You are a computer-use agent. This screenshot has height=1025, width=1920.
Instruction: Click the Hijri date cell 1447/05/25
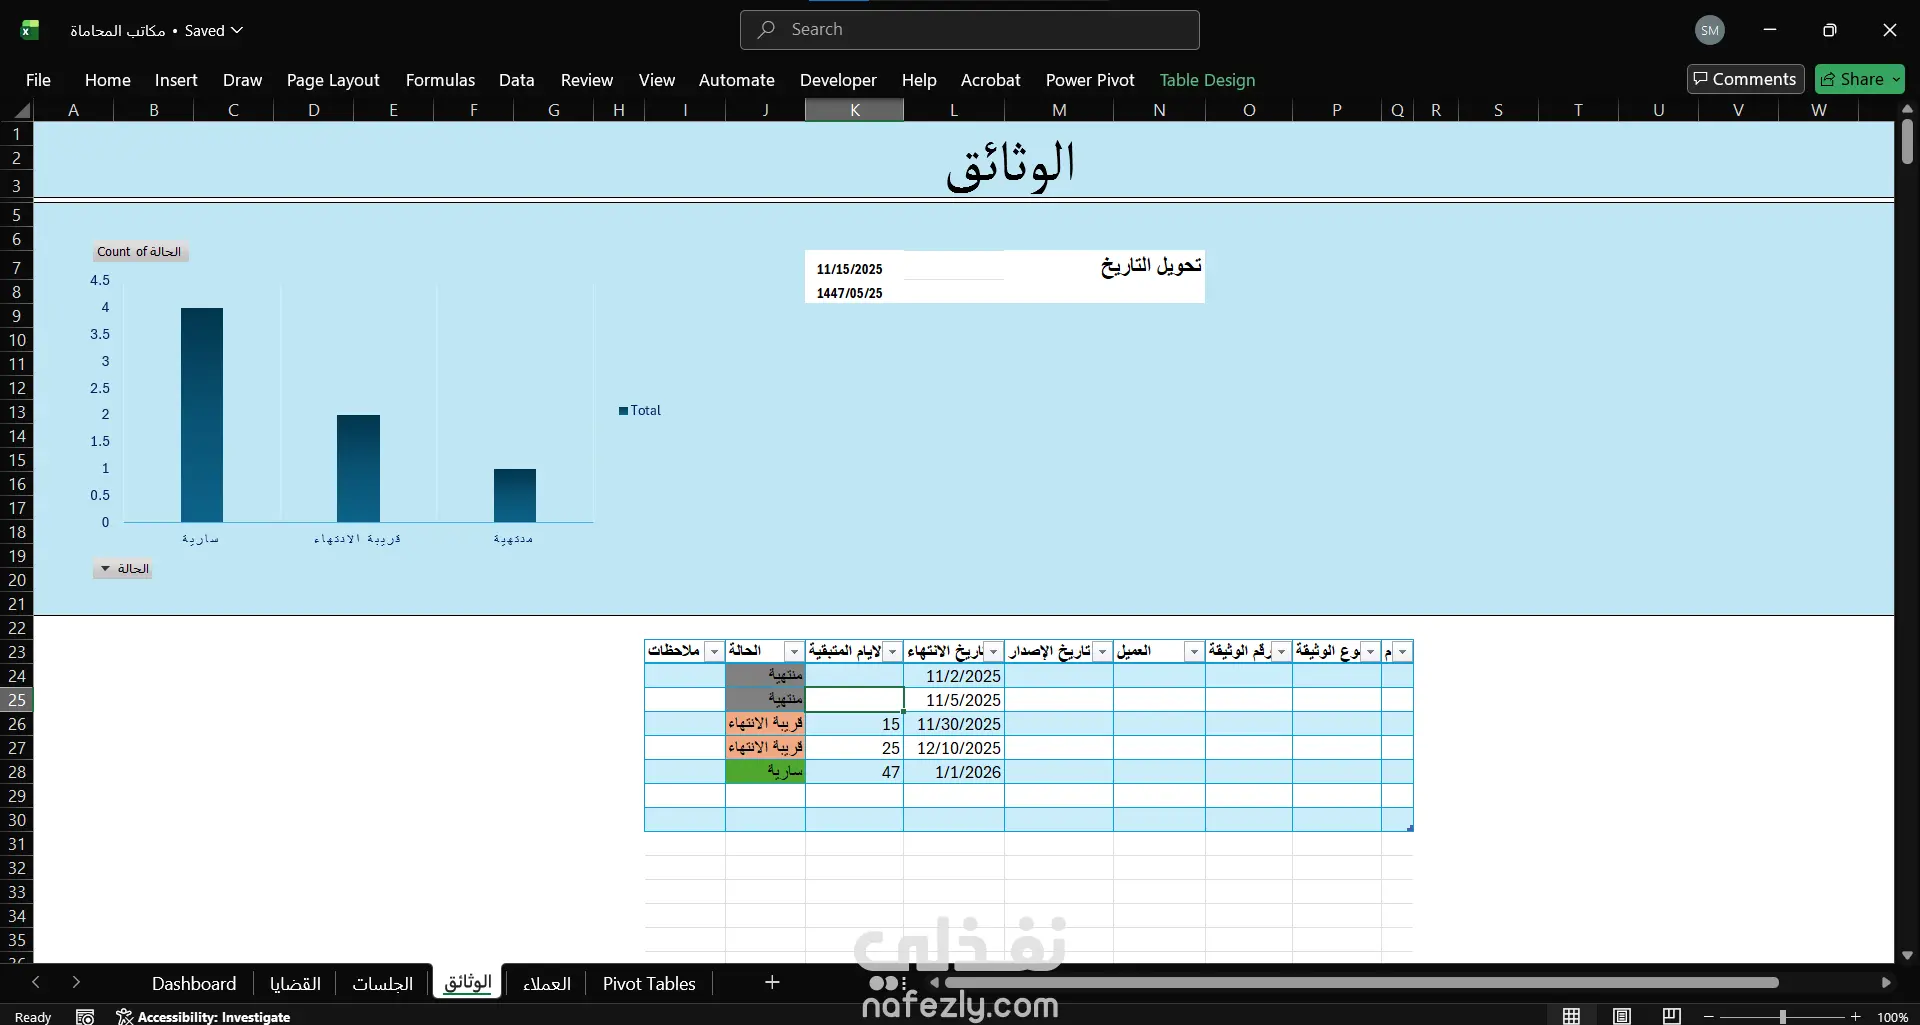tap(850, 293)
